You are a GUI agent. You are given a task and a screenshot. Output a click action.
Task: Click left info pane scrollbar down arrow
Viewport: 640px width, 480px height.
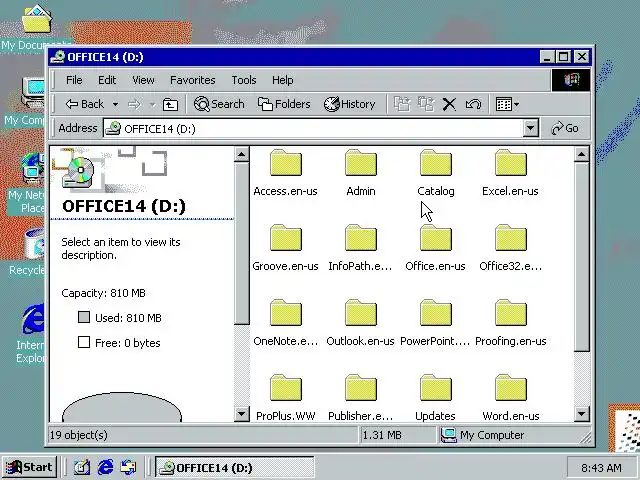click(x=242, y=415)
